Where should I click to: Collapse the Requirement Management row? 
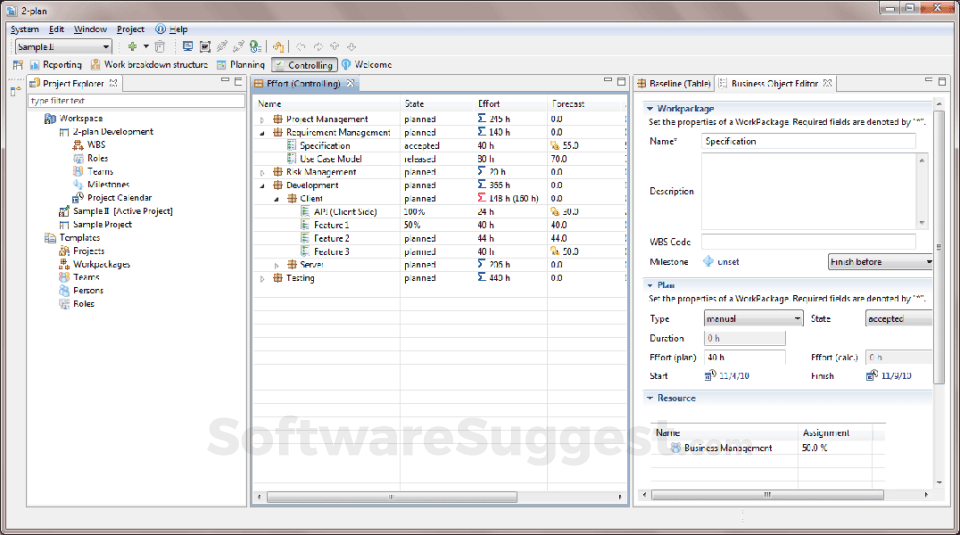point(262,133)
